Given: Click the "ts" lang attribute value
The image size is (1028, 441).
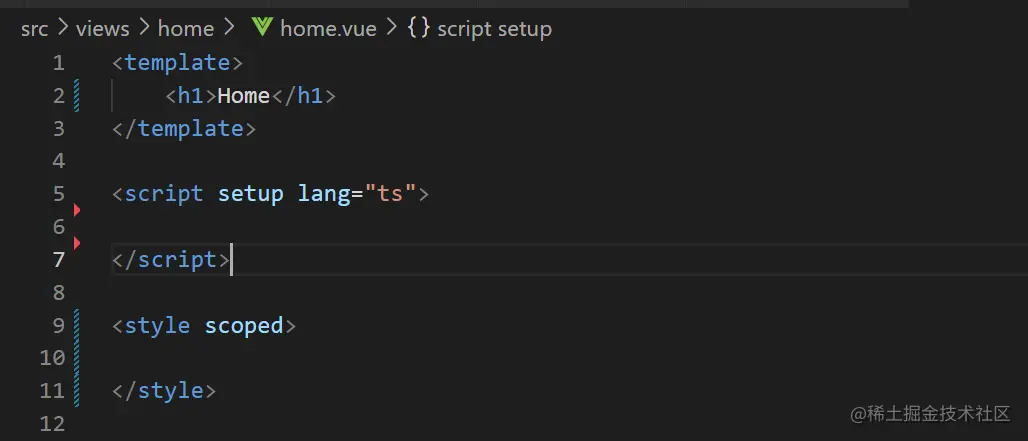Looking at the screenshot, I should tap(390, 193).
